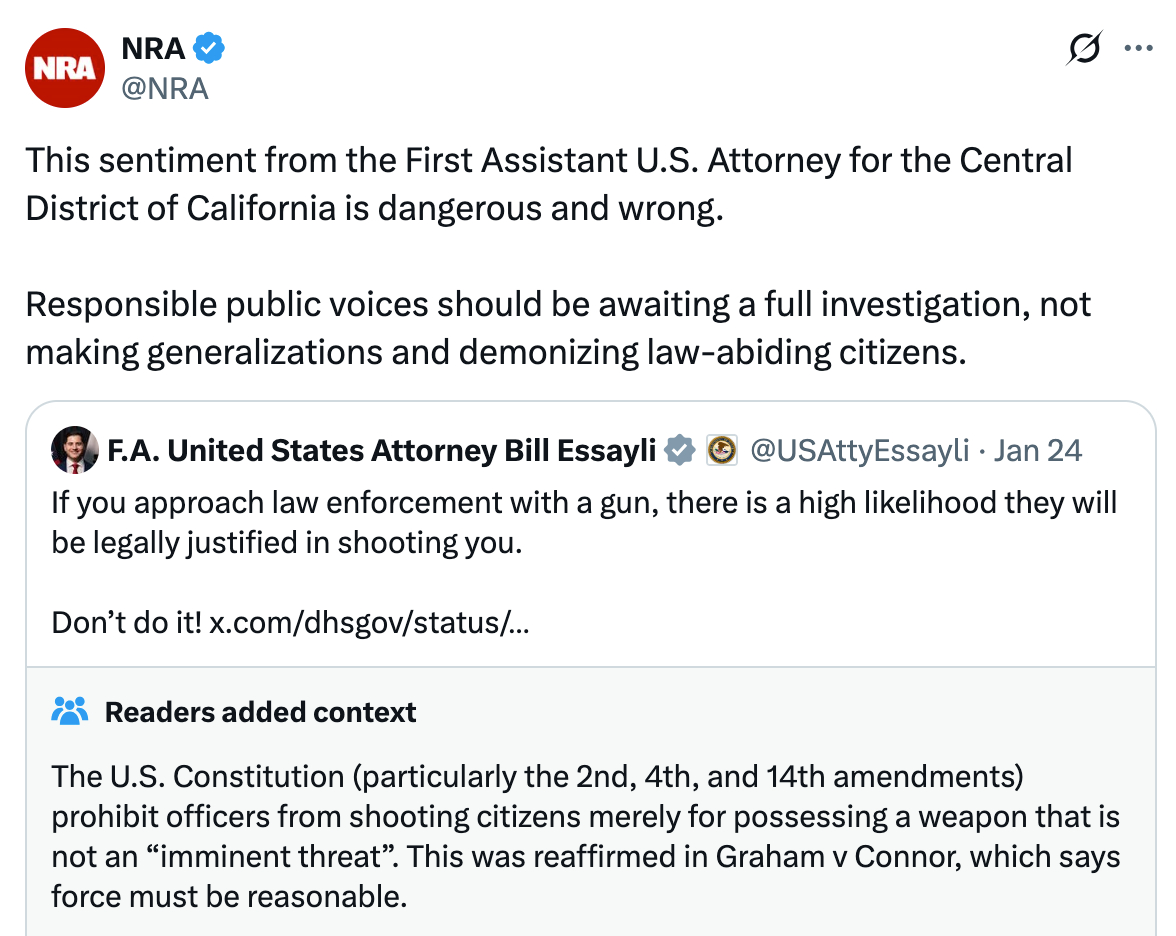
Task: Click NRA's blue verified checkmark badge
Action: point(208,47)
